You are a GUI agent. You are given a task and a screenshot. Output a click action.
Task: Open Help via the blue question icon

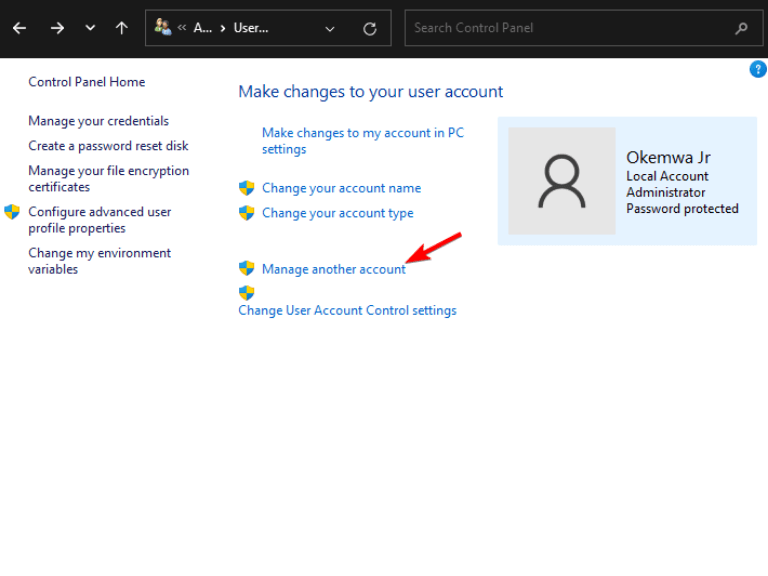point(758,69)
